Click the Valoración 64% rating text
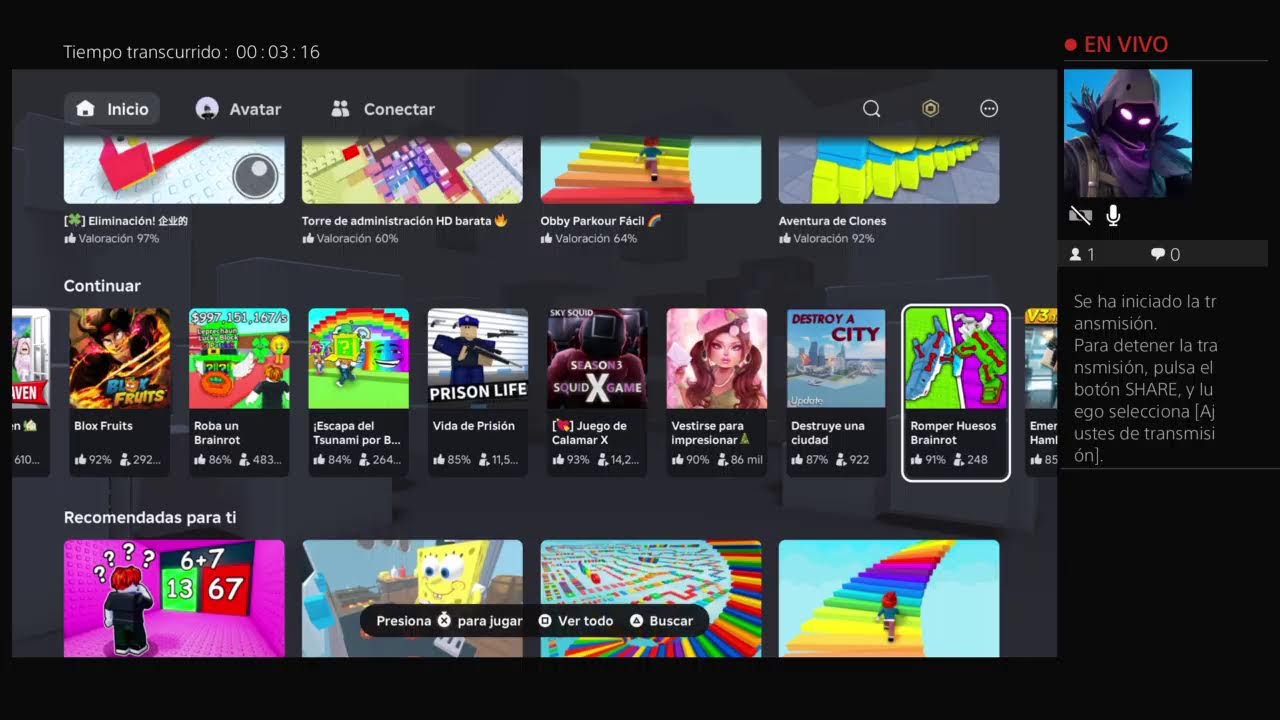Screen dimensions: 1280x720 point(589,239)
